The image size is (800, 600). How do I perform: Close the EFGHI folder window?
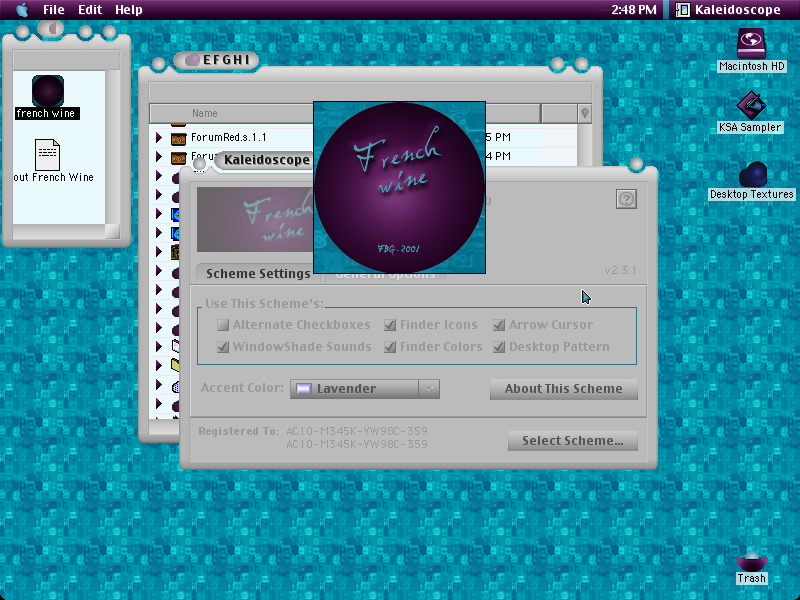[x=159, y=64]
